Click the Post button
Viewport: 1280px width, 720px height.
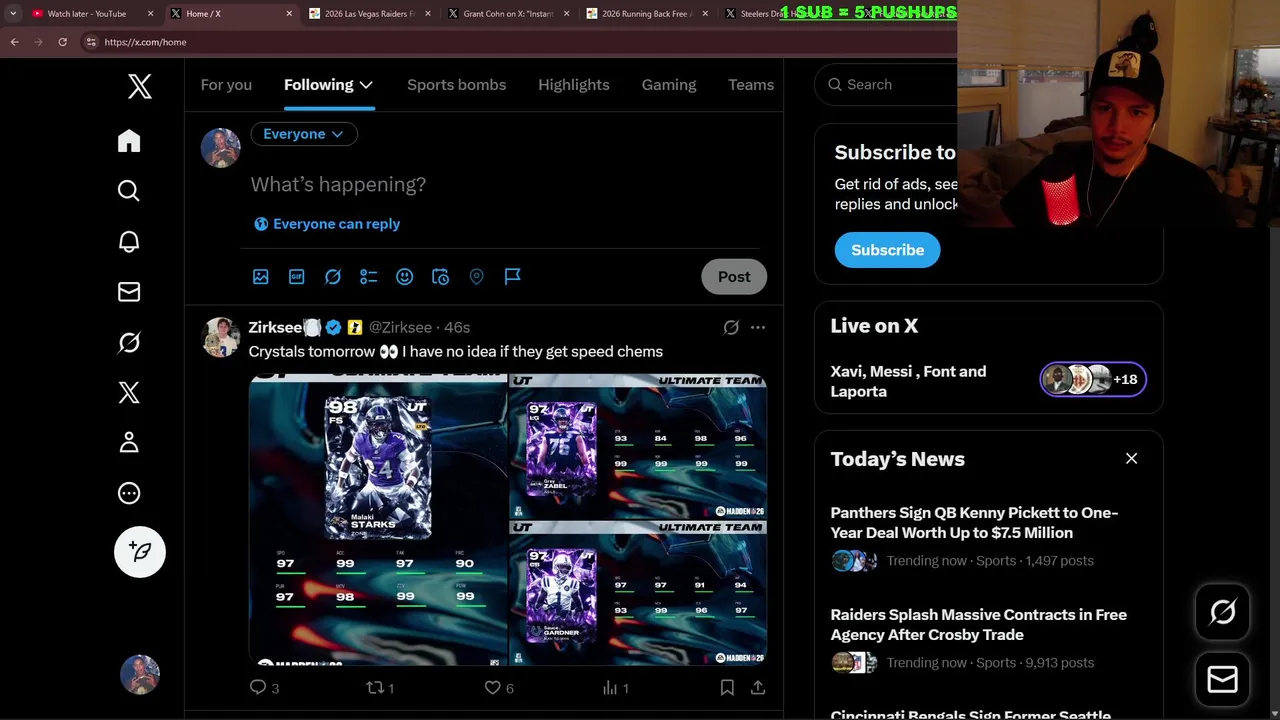pos(734,277)
